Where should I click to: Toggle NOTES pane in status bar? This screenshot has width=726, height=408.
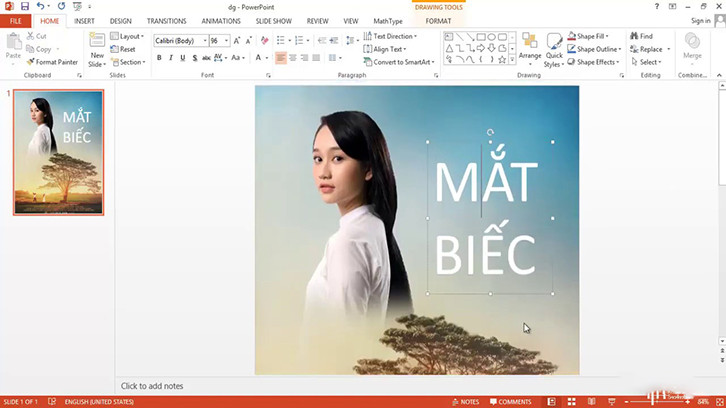pyautogui.click(x=465, y=402)
